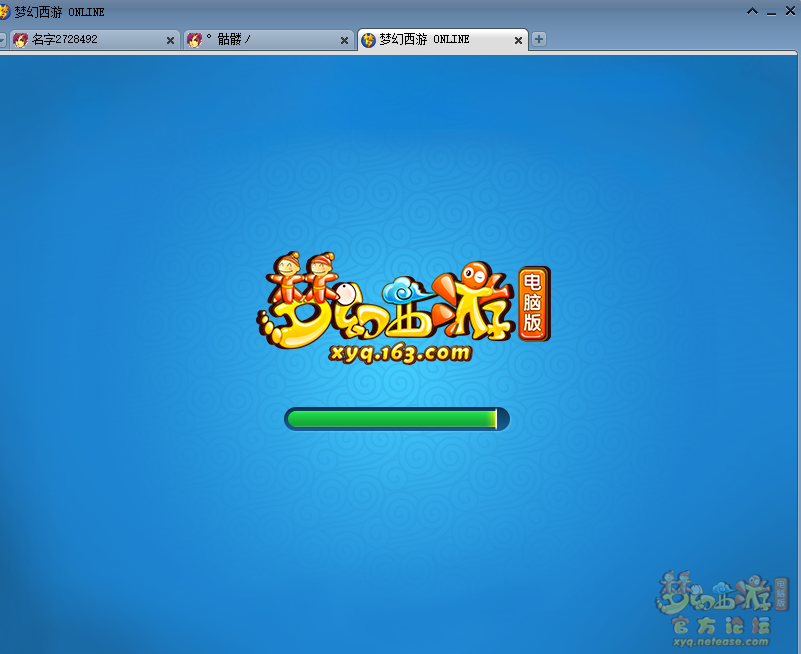The image size is (801, 654).
Task: Click the red 电脑版 badge beside the logo
Action: pyautogui.click(x=534, y=303)
